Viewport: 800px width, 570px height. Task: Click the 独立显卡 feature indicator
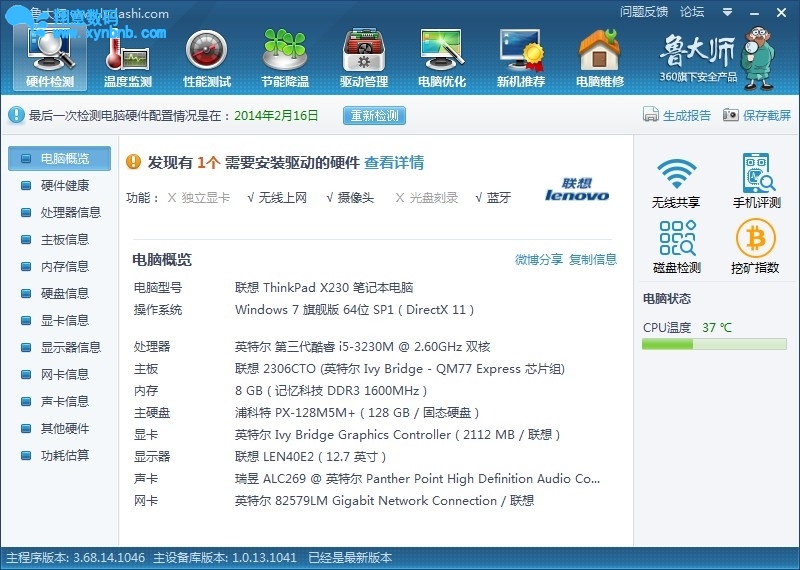pyautogui.click(x=199, y=197)
